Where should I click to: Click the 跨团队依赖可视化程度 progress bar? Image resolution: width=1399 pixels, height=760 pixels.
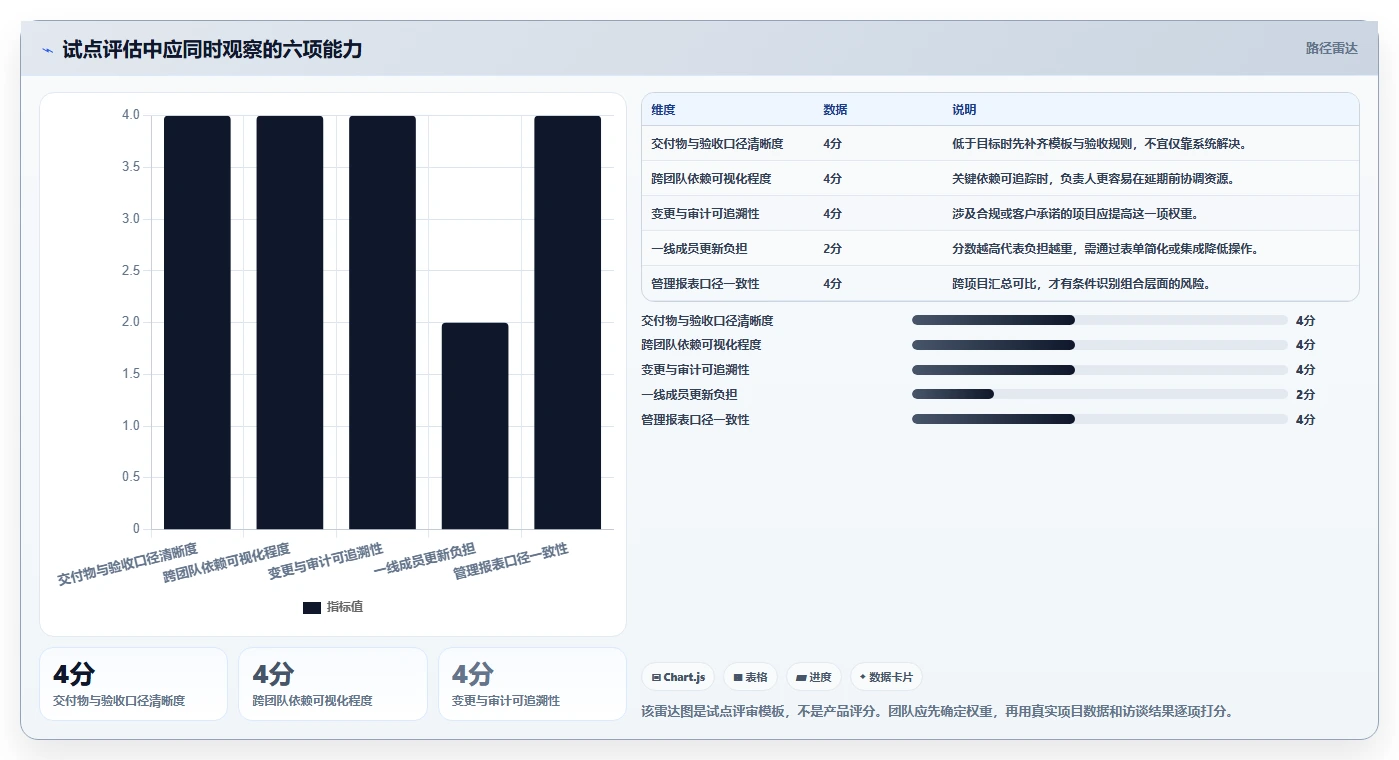coord(1100,345)
